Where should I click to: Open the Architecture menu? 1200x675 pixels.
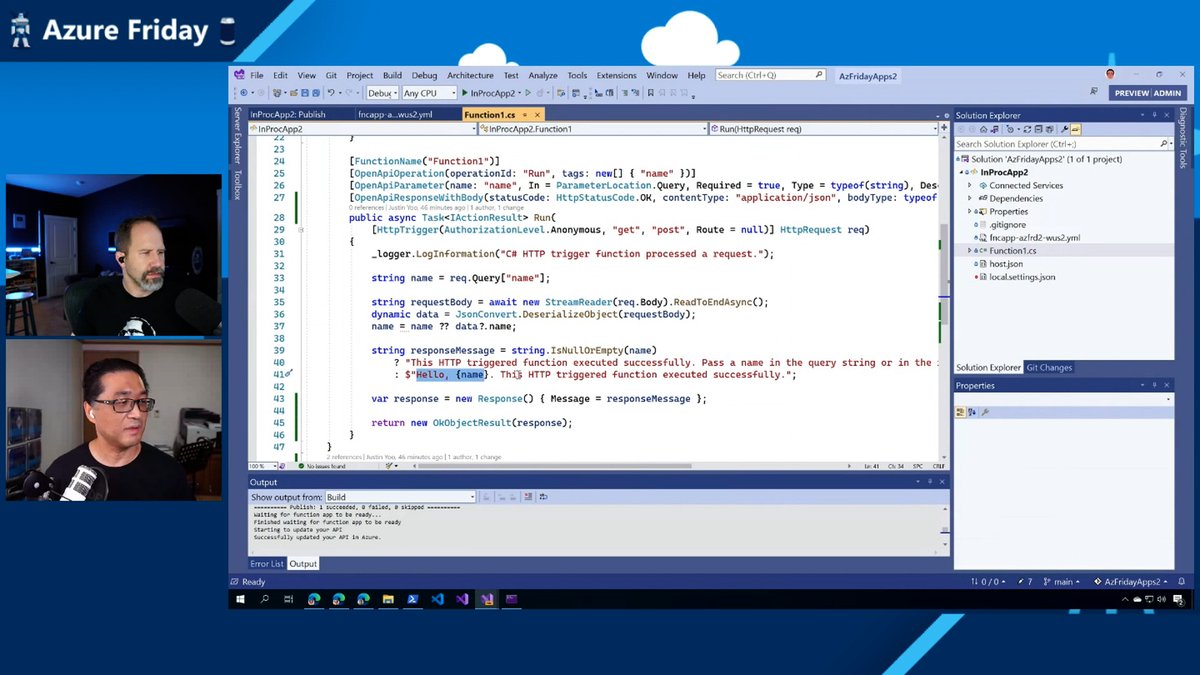click(x=470, y=75)
